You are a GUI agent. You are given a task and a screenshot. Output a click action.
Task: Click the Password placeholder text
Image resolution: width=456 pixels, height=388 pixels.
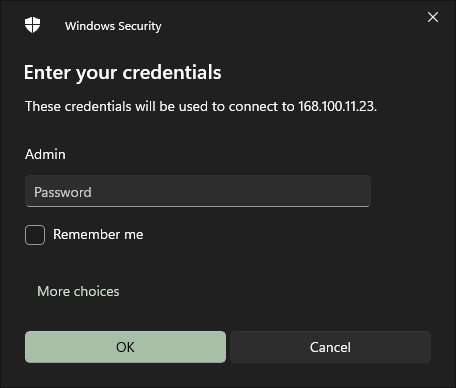pyautogui.click(x=63, y=192)
